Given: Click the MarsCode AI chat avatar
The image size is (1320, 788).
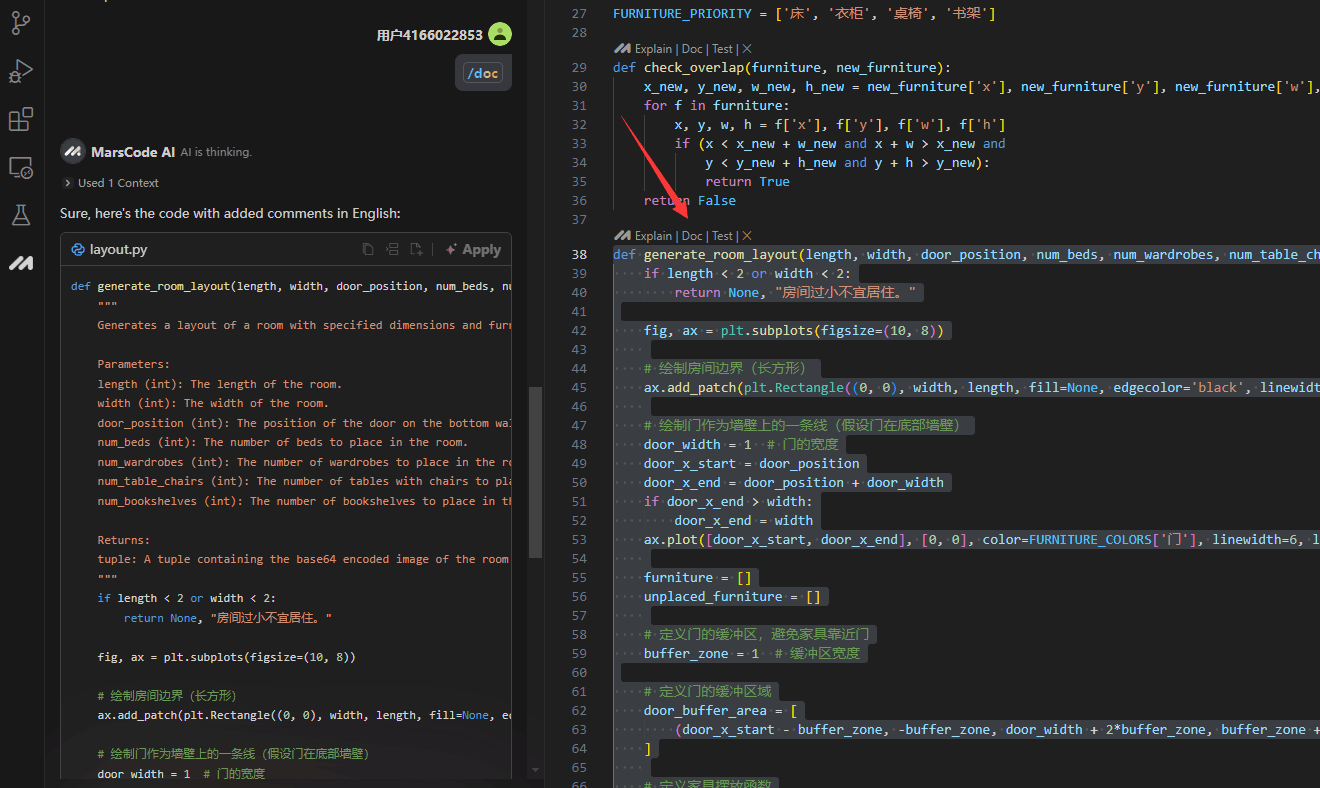Looking at the screenshot, I should [72, 151].
